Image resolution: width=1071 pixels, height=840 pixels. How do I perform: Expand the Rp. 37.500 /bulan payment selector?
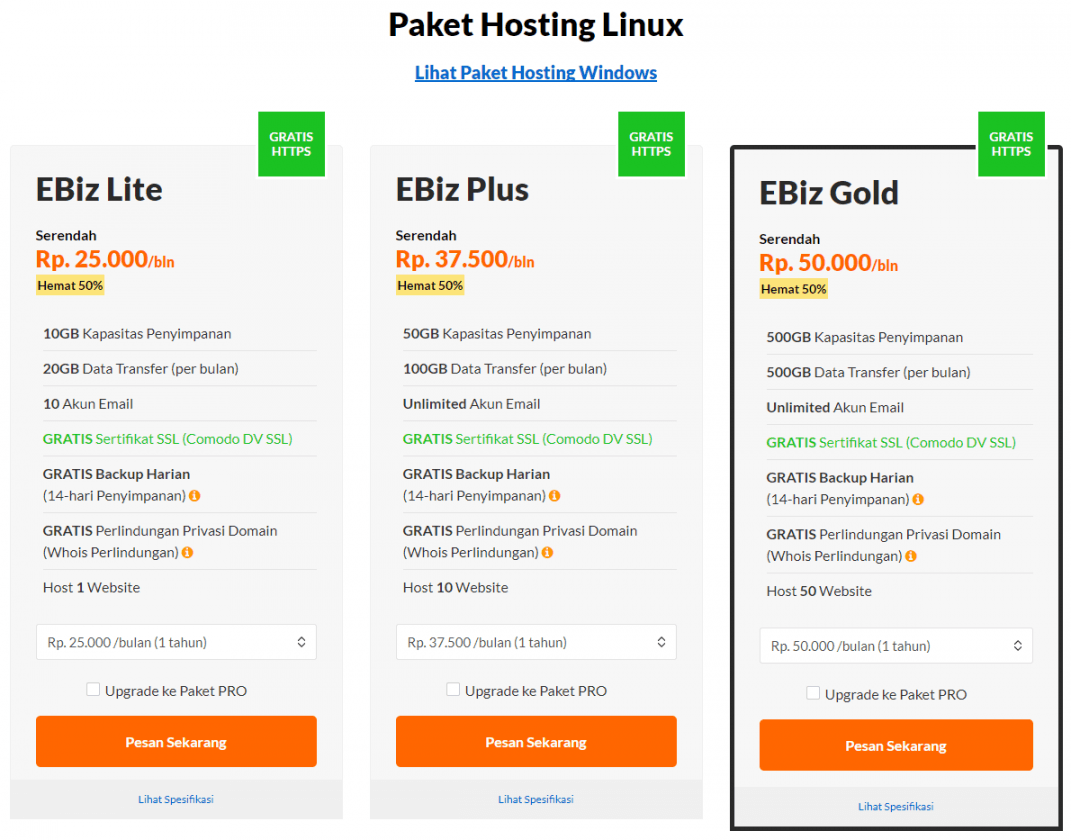(x=536, y=642)
